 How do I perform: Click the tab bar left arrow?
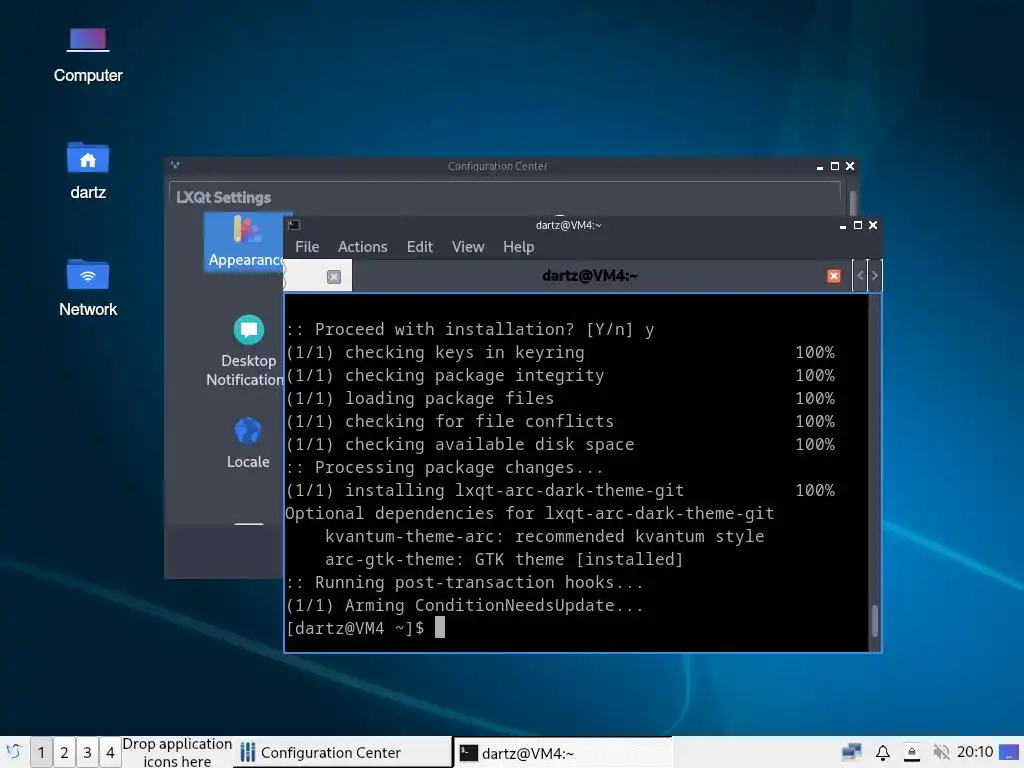860,276
